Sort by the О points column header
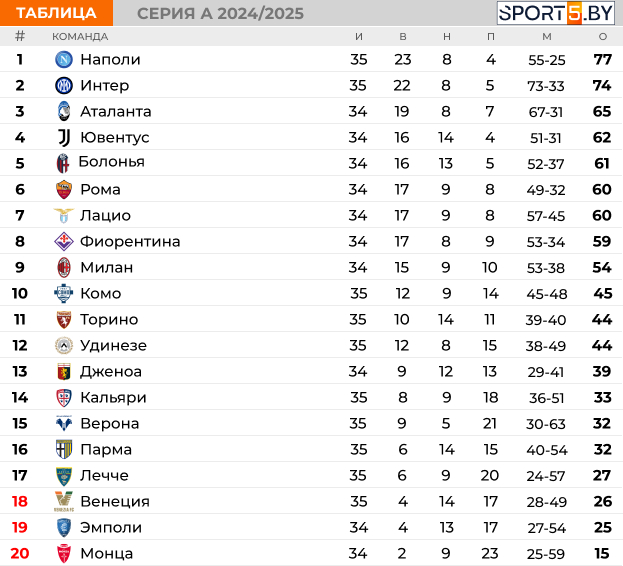Screen dimensions: 623x566 tap(603, 37)
